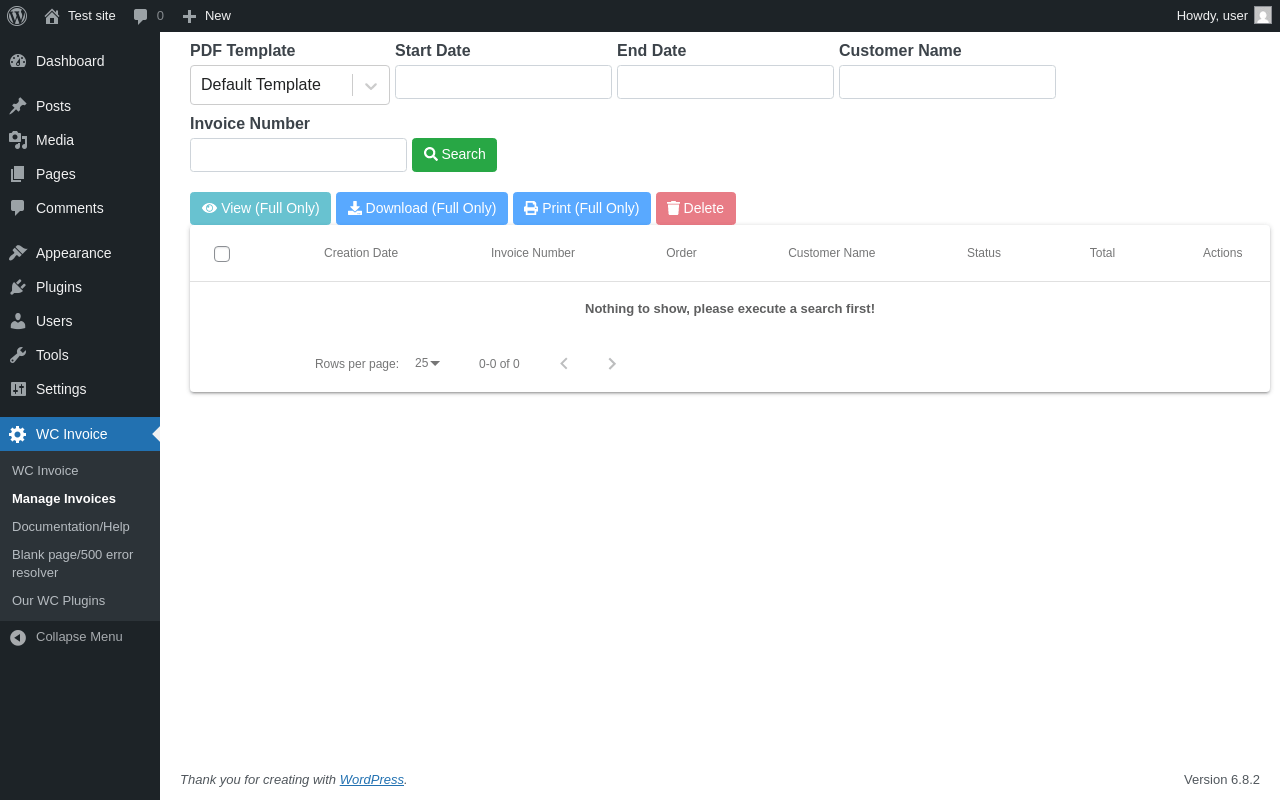Open the Plugins menu

(80, 287)
